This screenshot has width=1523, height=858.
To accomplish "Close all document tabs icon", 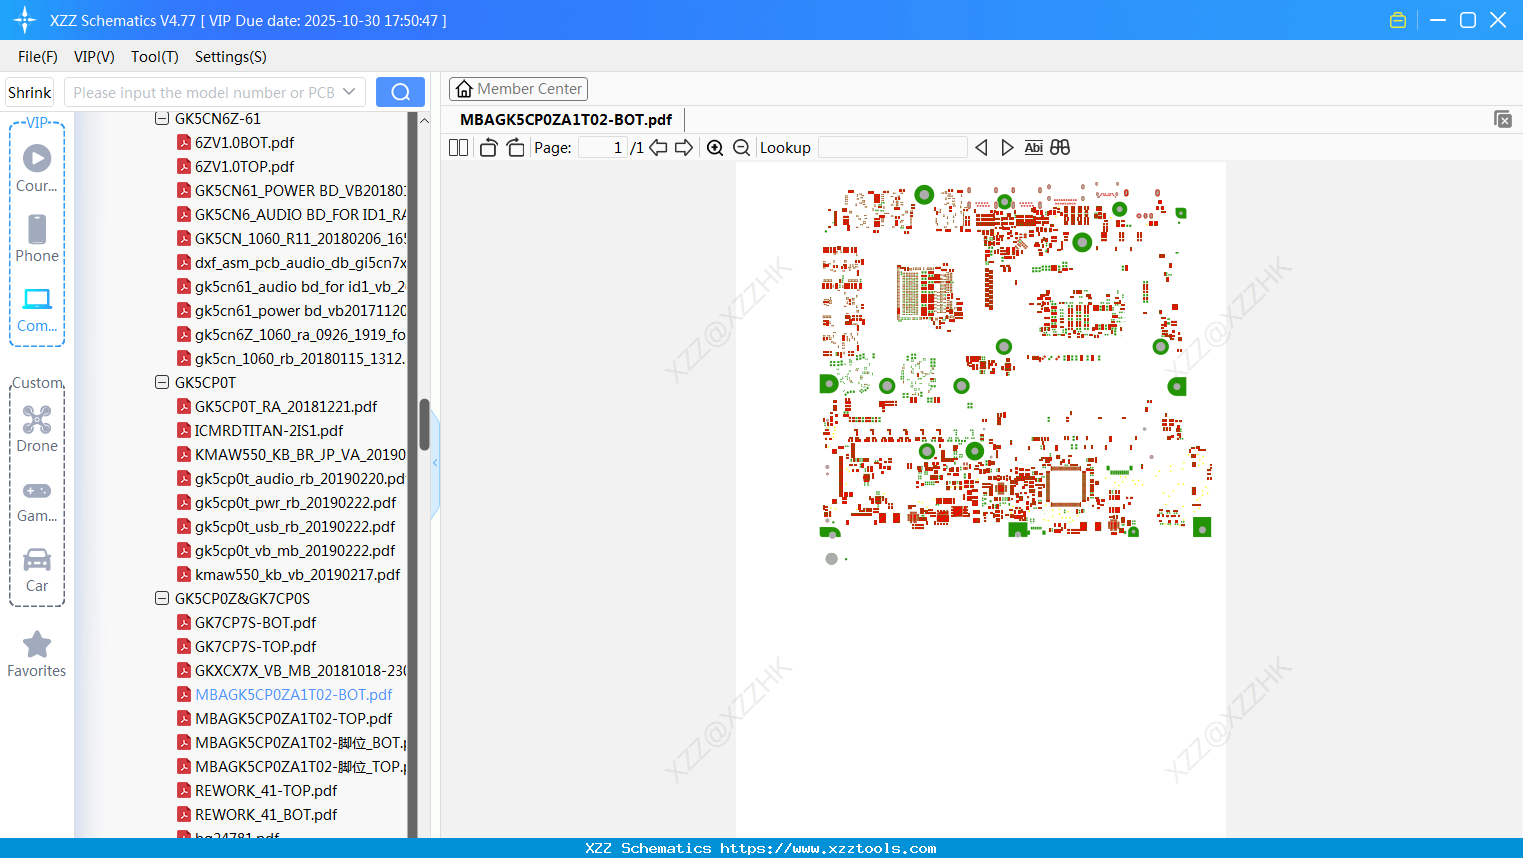I will pos(1502,119).
